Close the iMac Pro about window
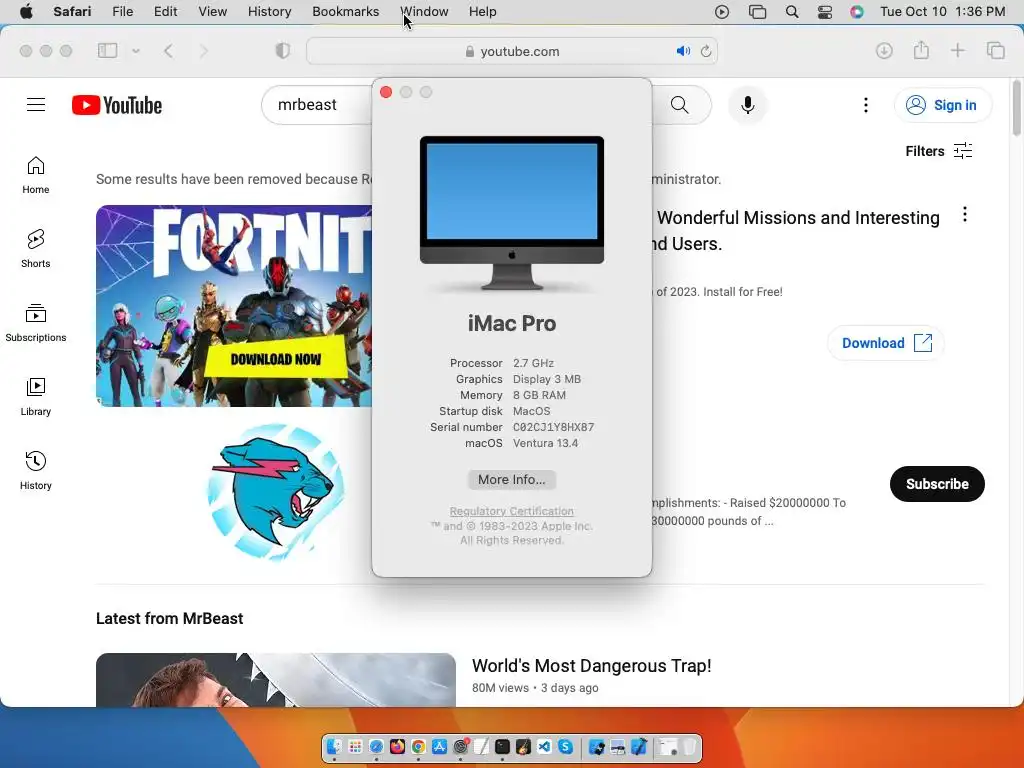Image resolution: width=1024 pixels, height=768 pixels. click(386, 92)
